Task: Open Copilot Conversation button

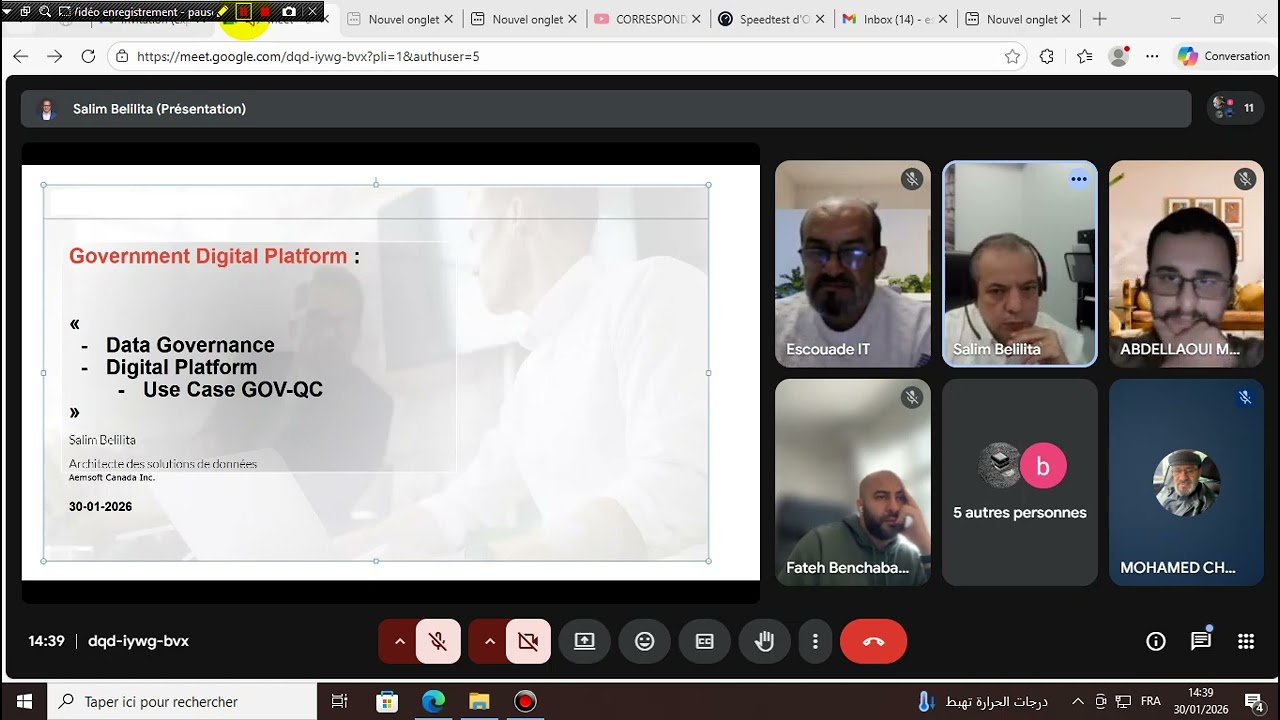Action: click(1224, 56)
